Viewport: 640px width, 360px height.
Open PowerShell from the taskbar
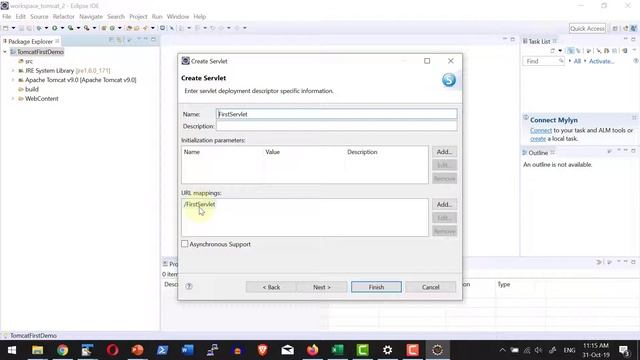click(162, 350)
